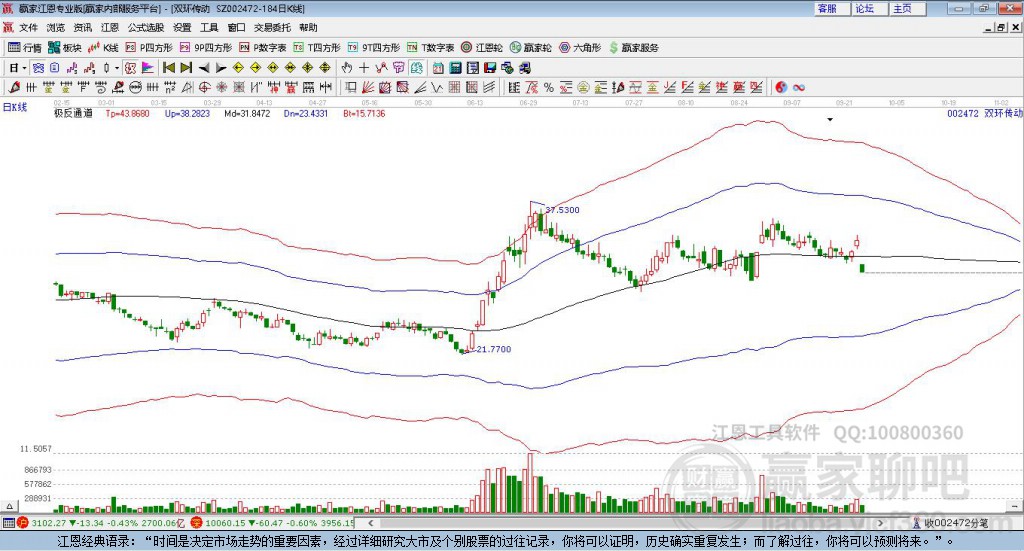
Task: Switch to the K线 candlestick chart
Action: (103, 48)
